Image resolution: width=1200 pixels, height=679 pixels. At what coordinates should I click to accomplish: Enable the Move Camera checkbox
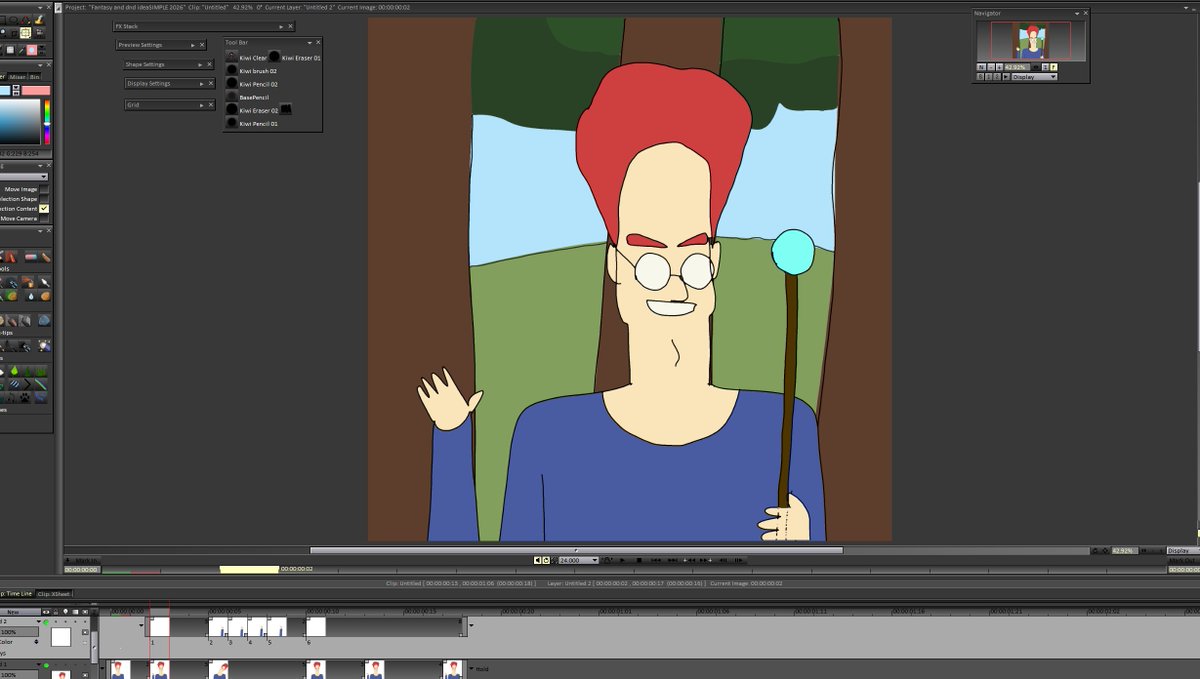[x=44, y=218]
